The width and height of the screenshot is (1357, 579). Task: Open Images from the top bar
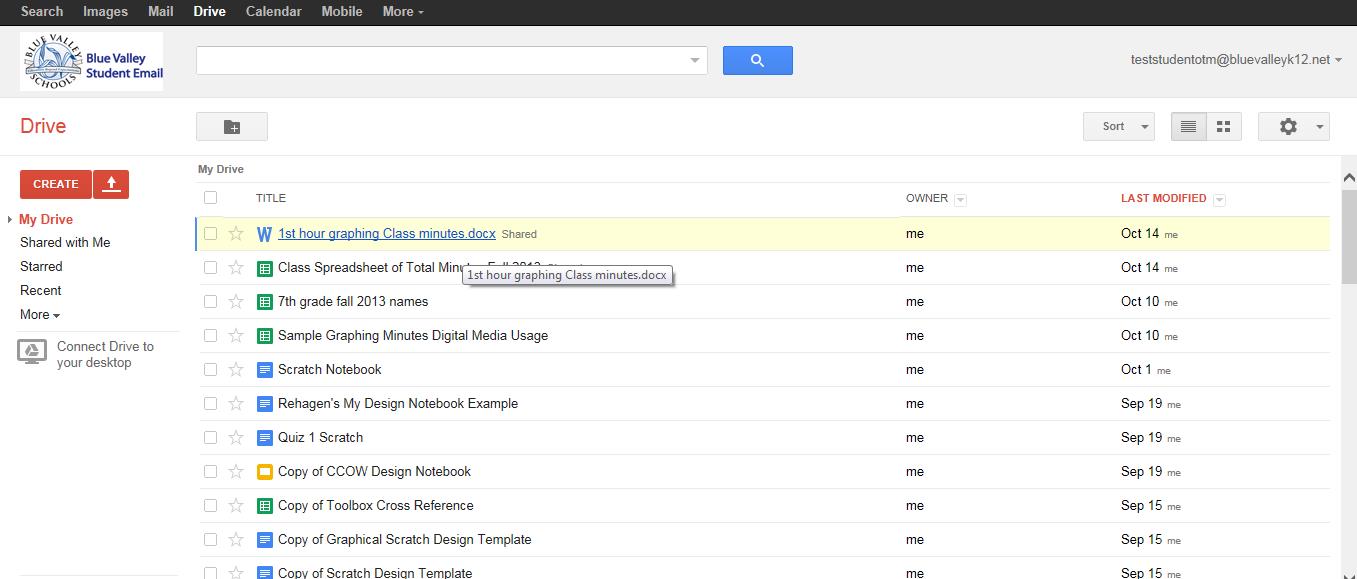coord(105,12)
